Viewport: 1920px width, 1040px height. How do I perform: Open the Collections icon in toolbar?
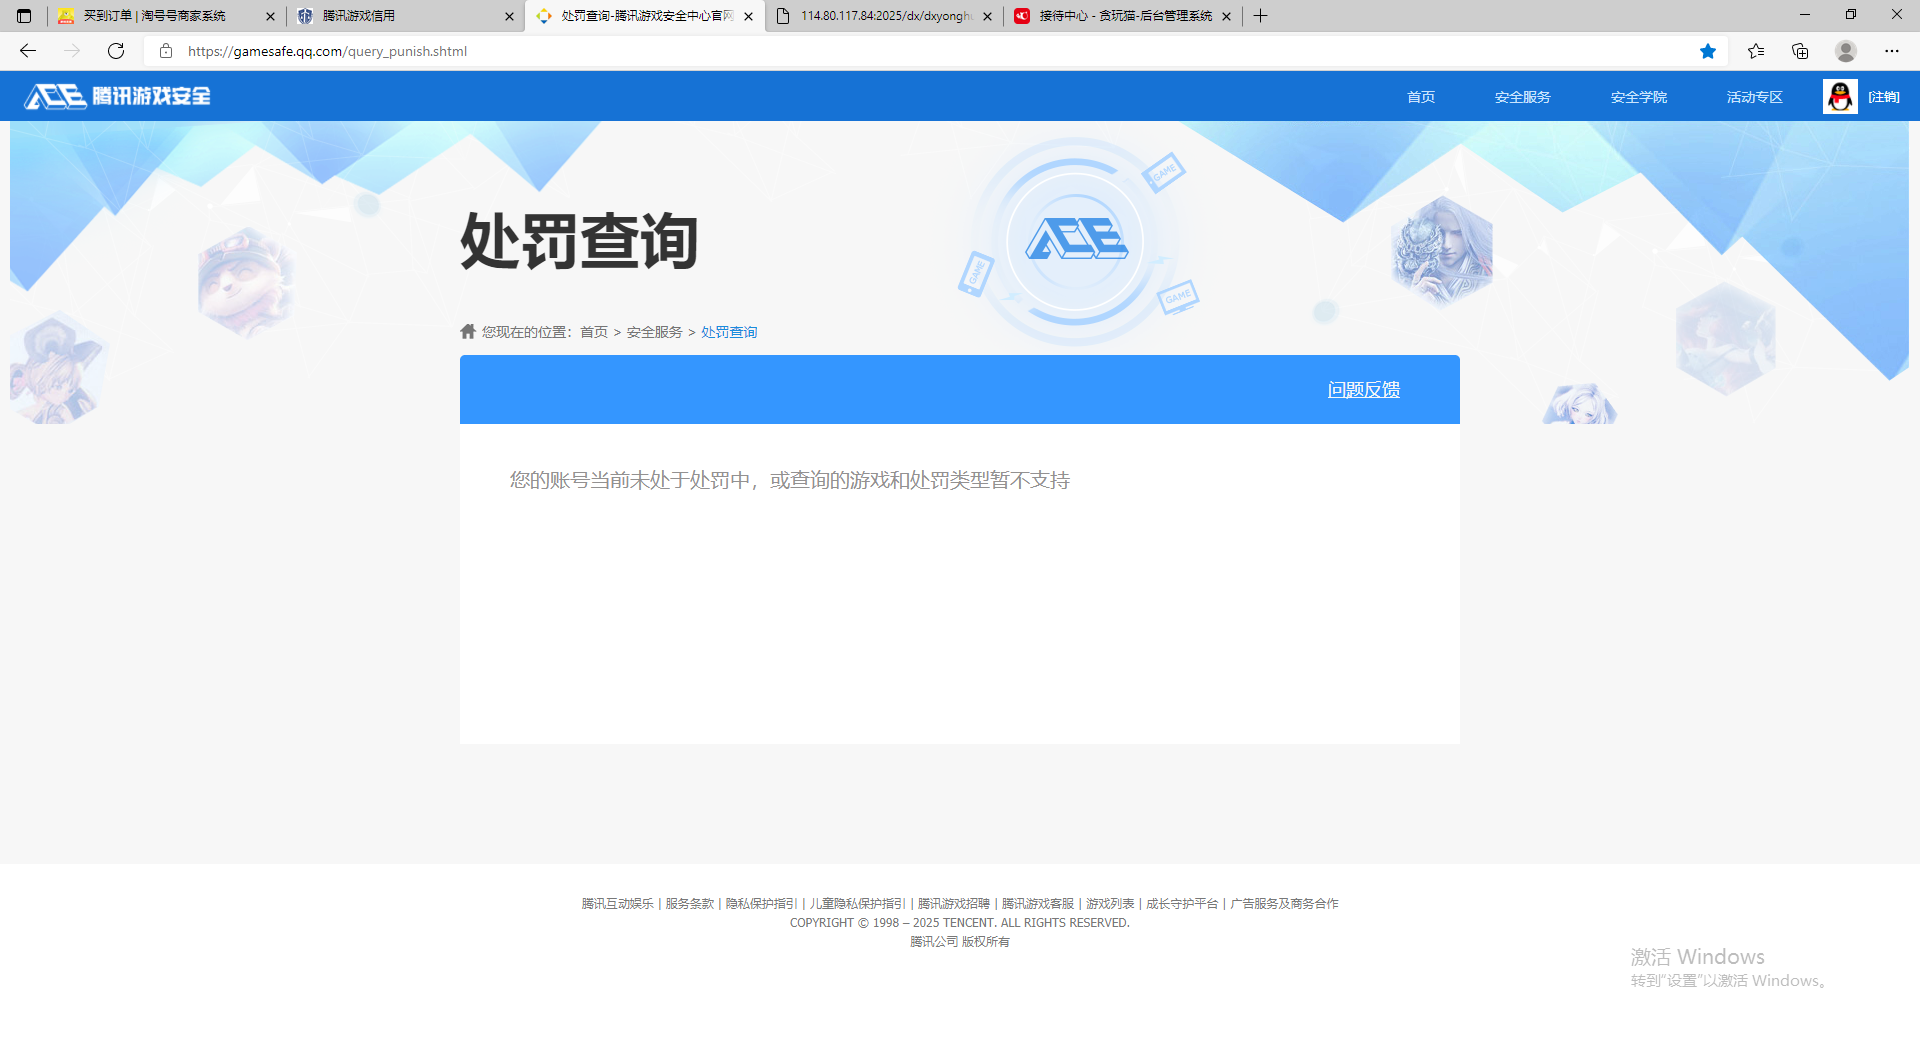pyautogui.click(x=1800, y=51)
